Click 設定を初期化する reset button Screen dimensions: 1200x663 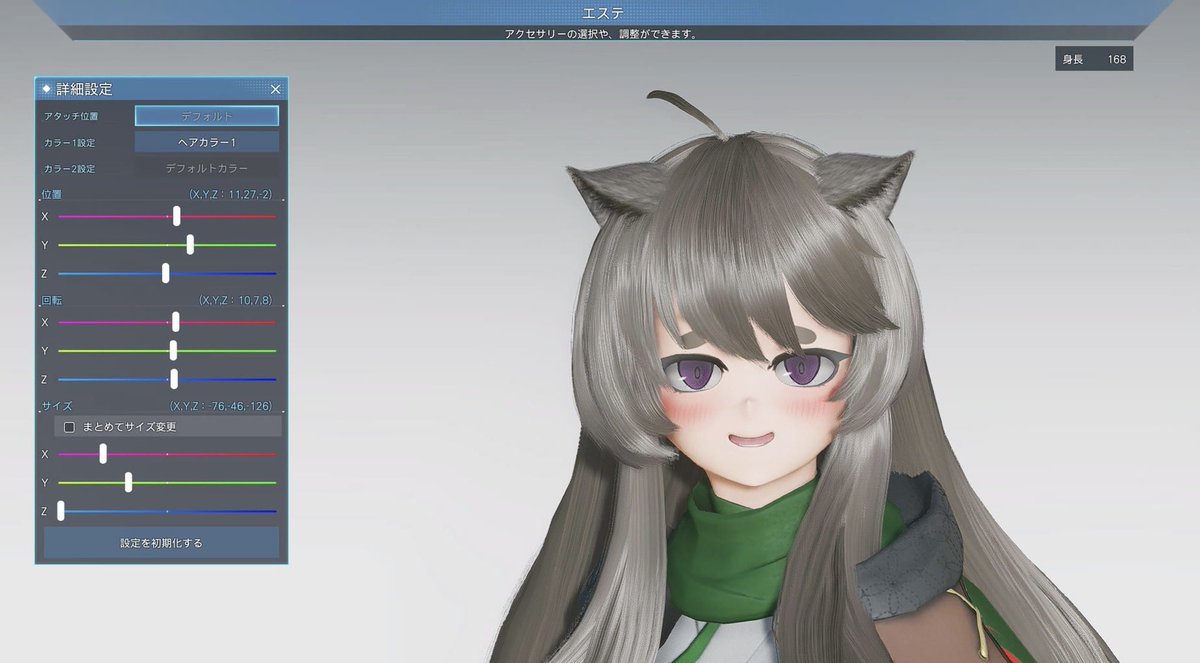coord(161,543)
